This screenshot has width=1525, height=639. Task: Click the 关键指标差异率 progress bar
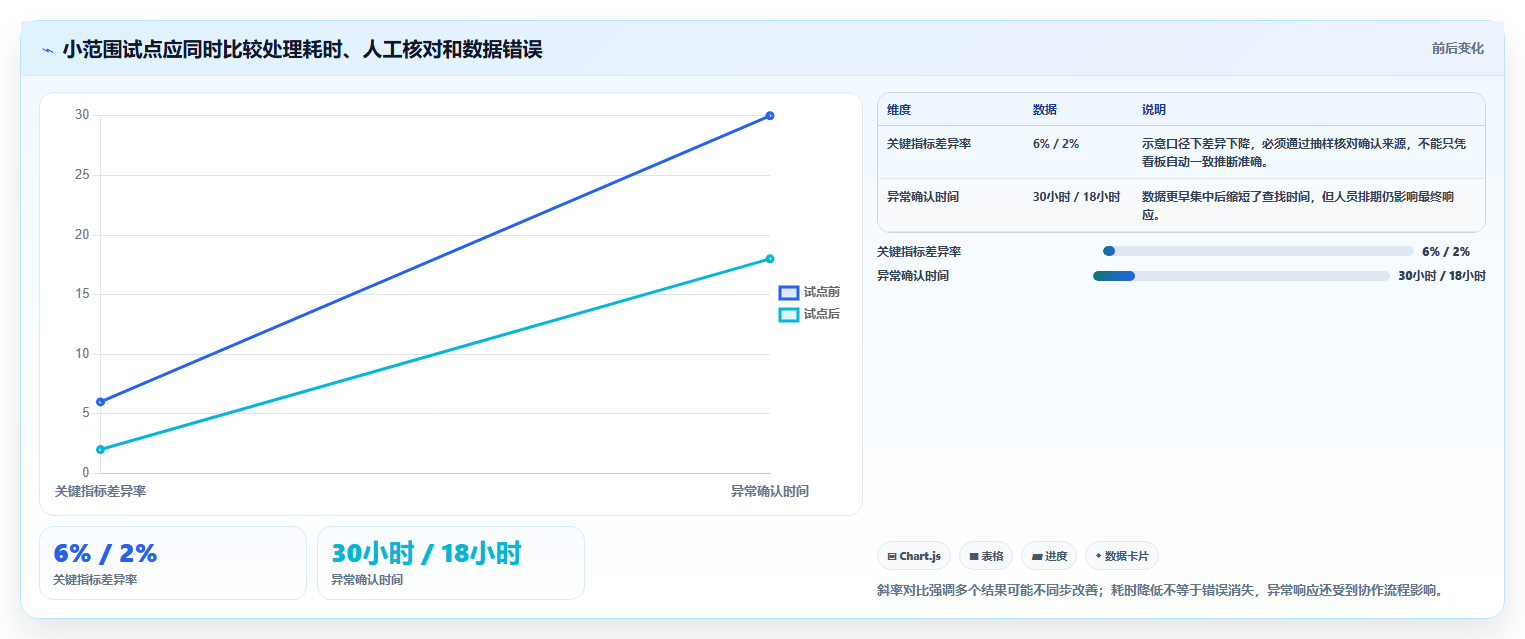[1258, 252]
